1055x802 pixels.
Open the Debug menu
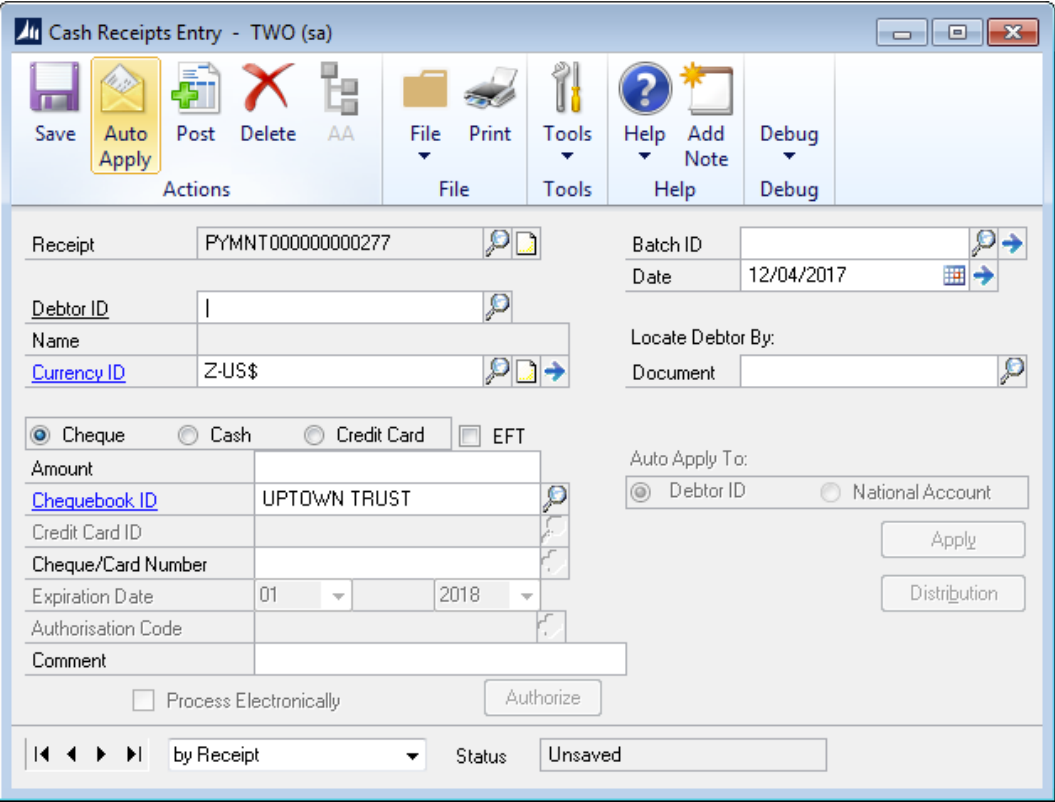[x=788, y=143]
